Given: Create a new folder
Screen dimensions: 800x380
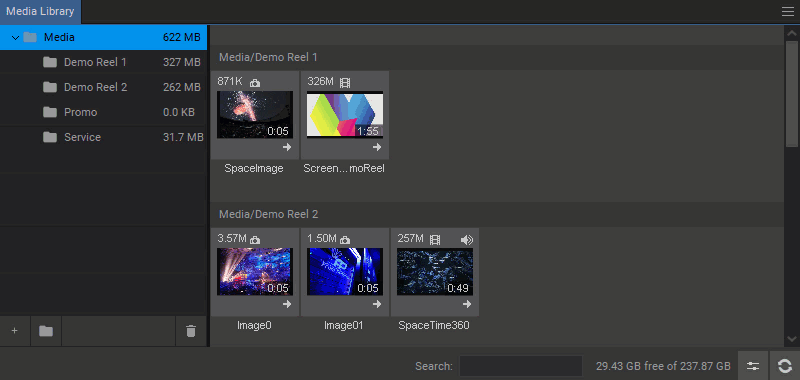Looking at the screenshot, I should click(46, 331).
